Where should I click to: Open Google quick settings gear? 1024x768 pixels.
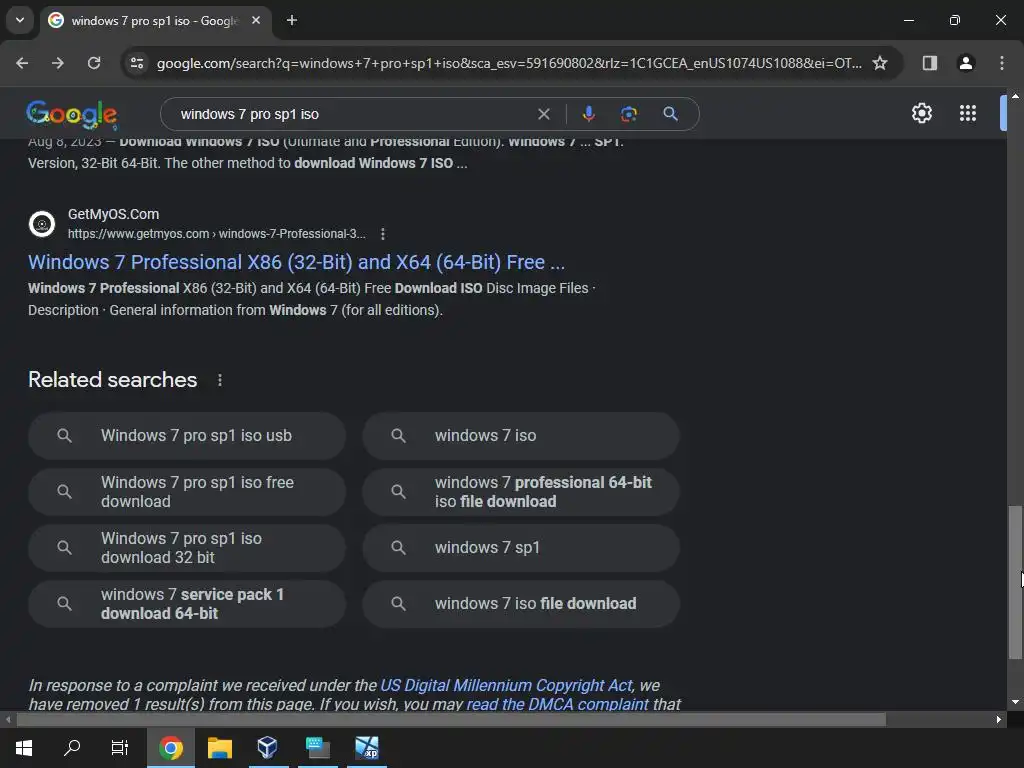click(x=921, y=113)
